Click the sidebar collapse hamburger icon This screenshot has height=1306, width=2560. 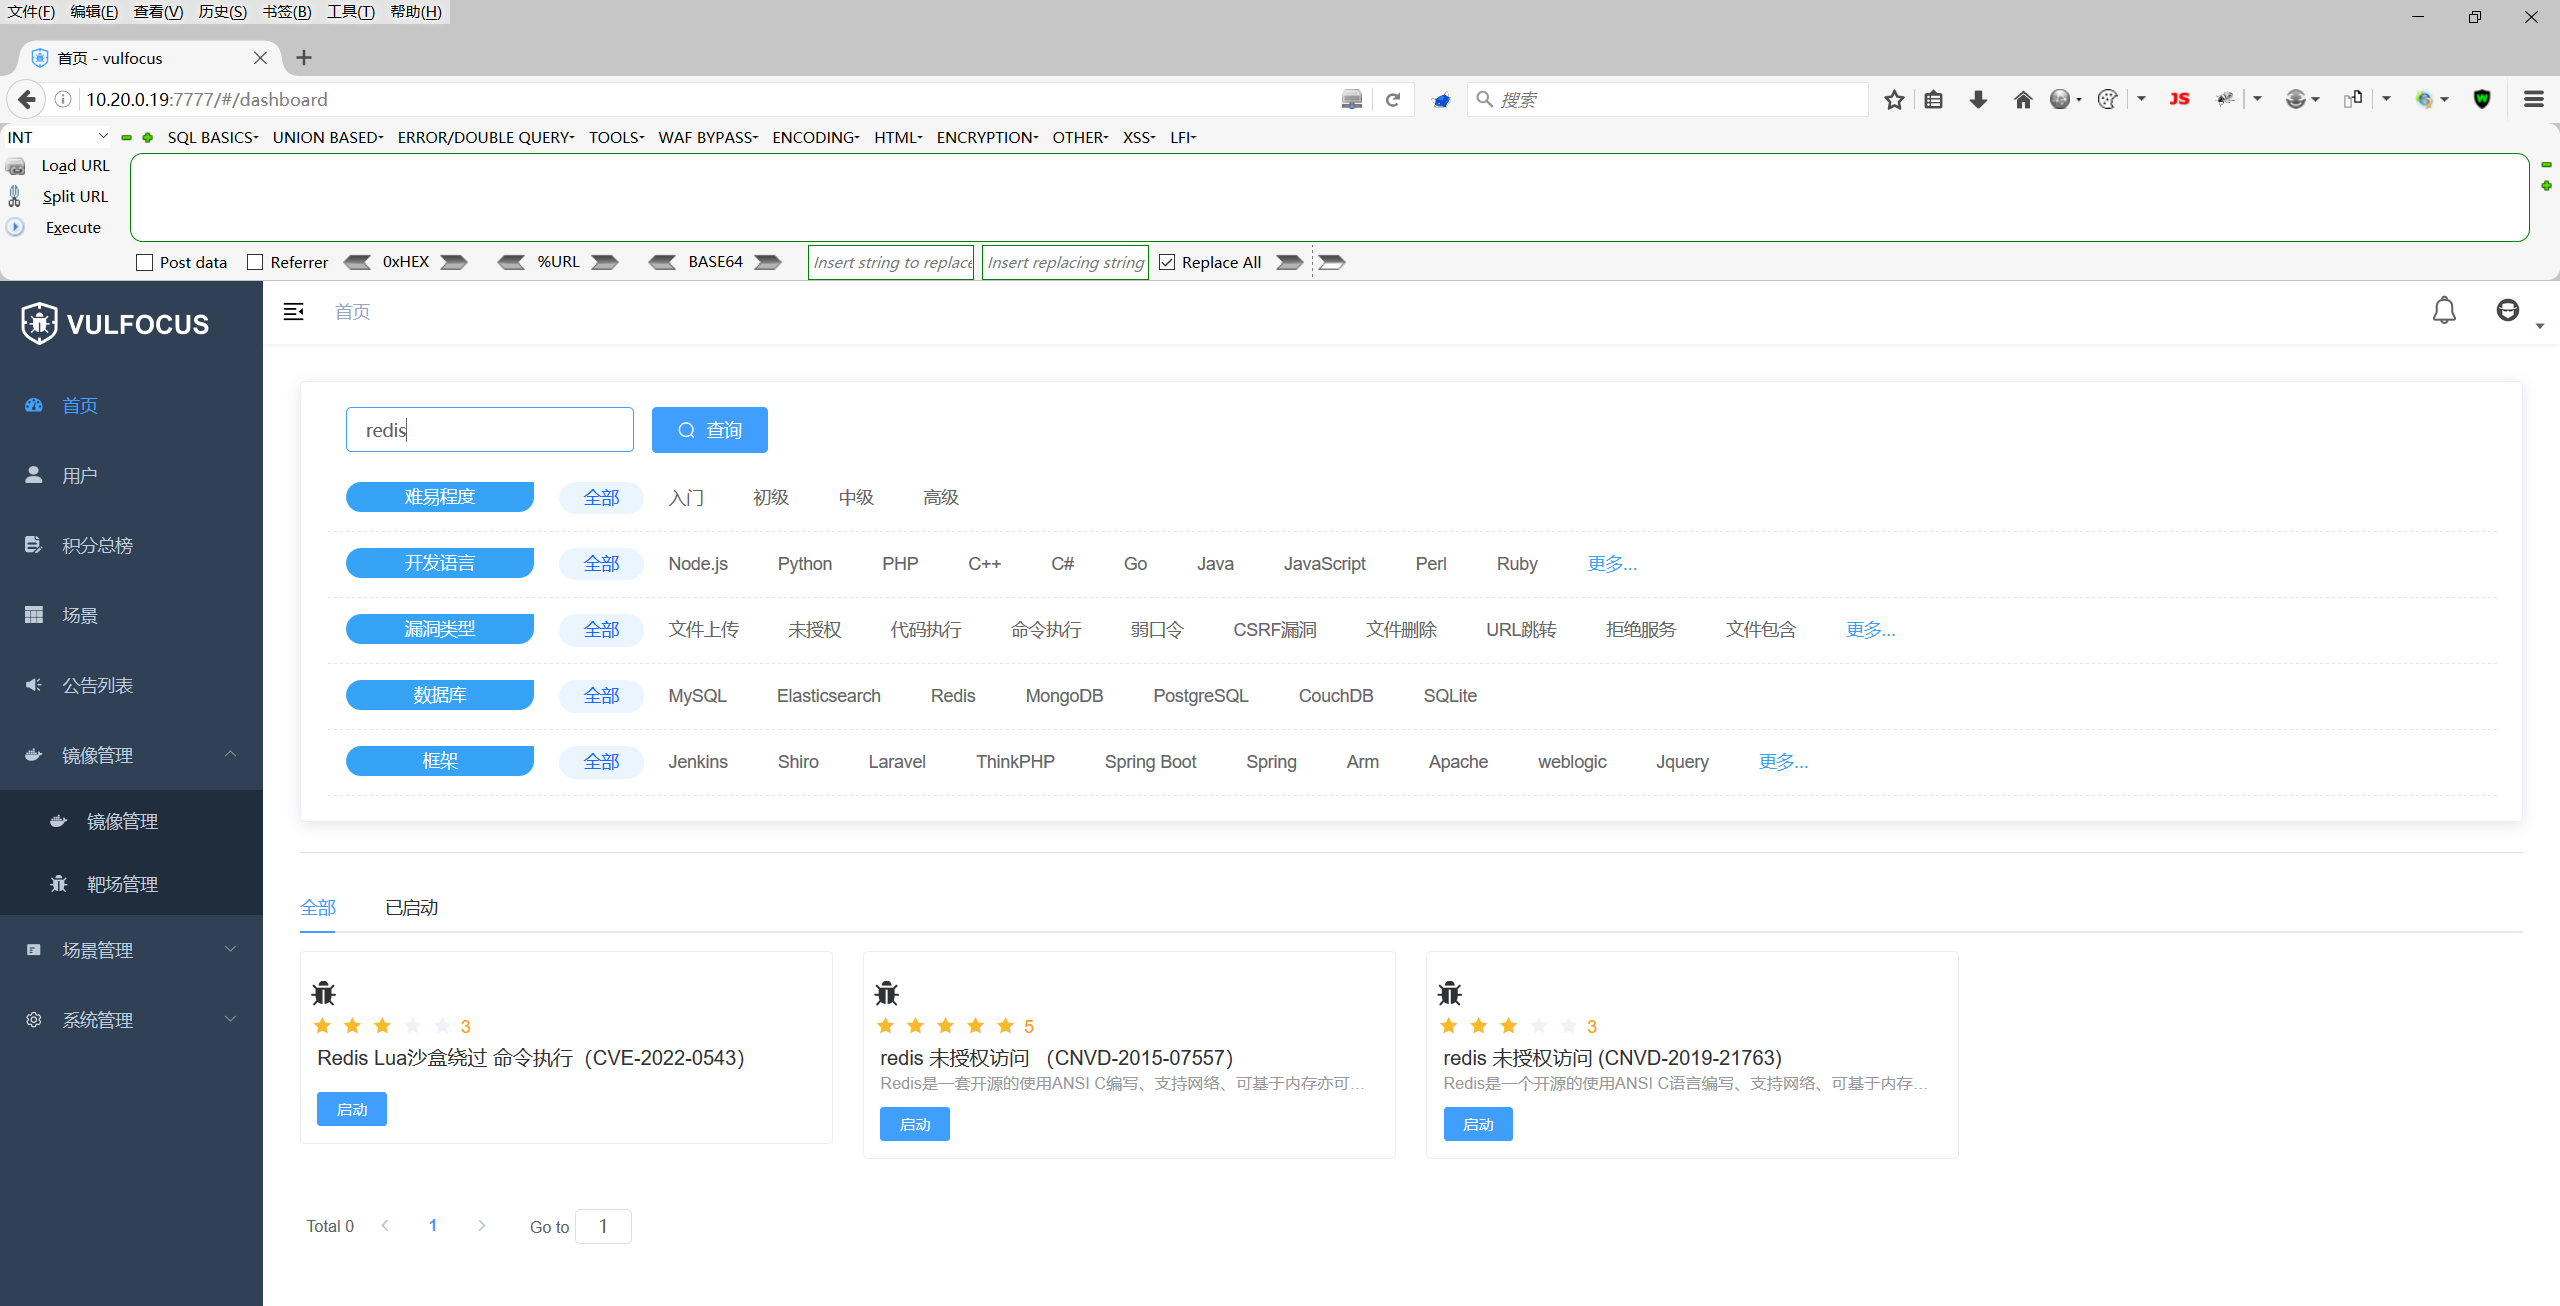pyautogui.click(x=293, y=312)
